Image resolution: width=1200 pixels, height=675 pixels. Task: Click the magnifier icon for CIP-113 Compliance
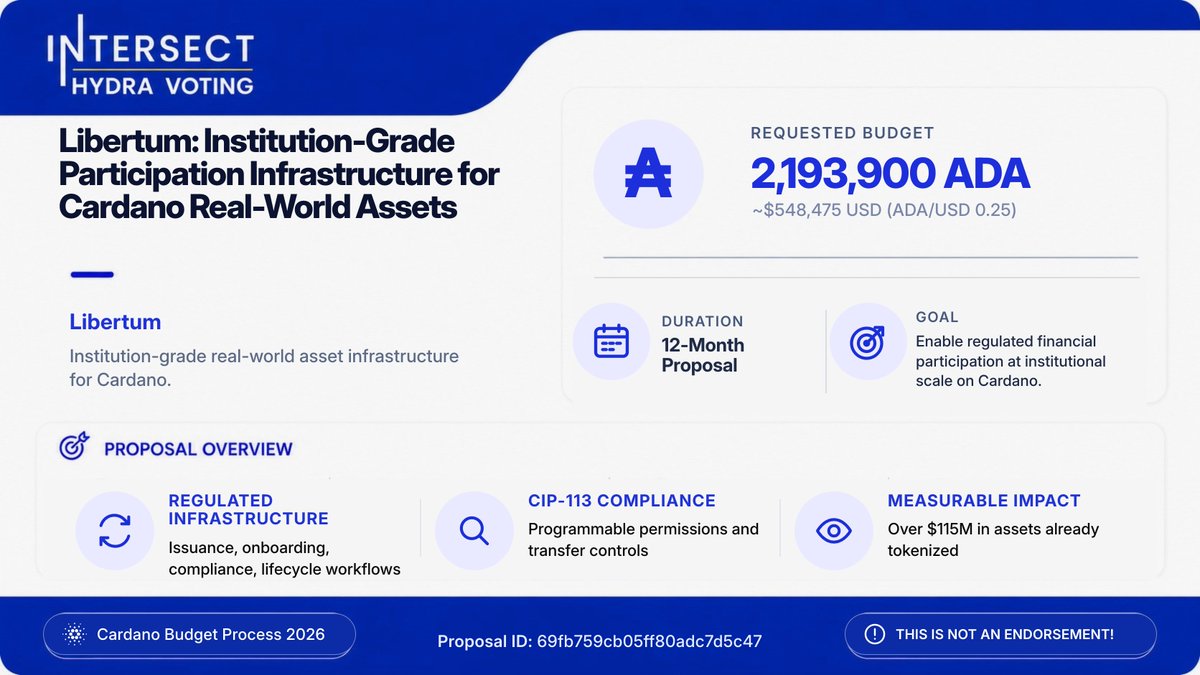click(x=474, y=530)
